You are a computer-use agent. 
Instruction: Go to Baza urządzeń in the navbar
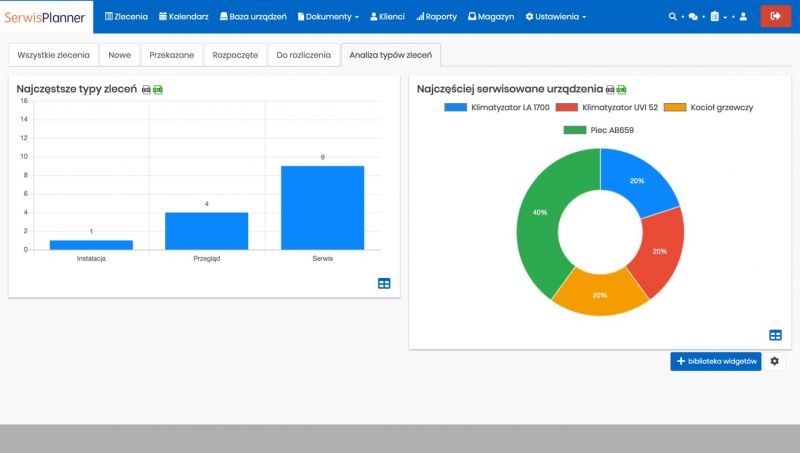click(x=253, y=16)
